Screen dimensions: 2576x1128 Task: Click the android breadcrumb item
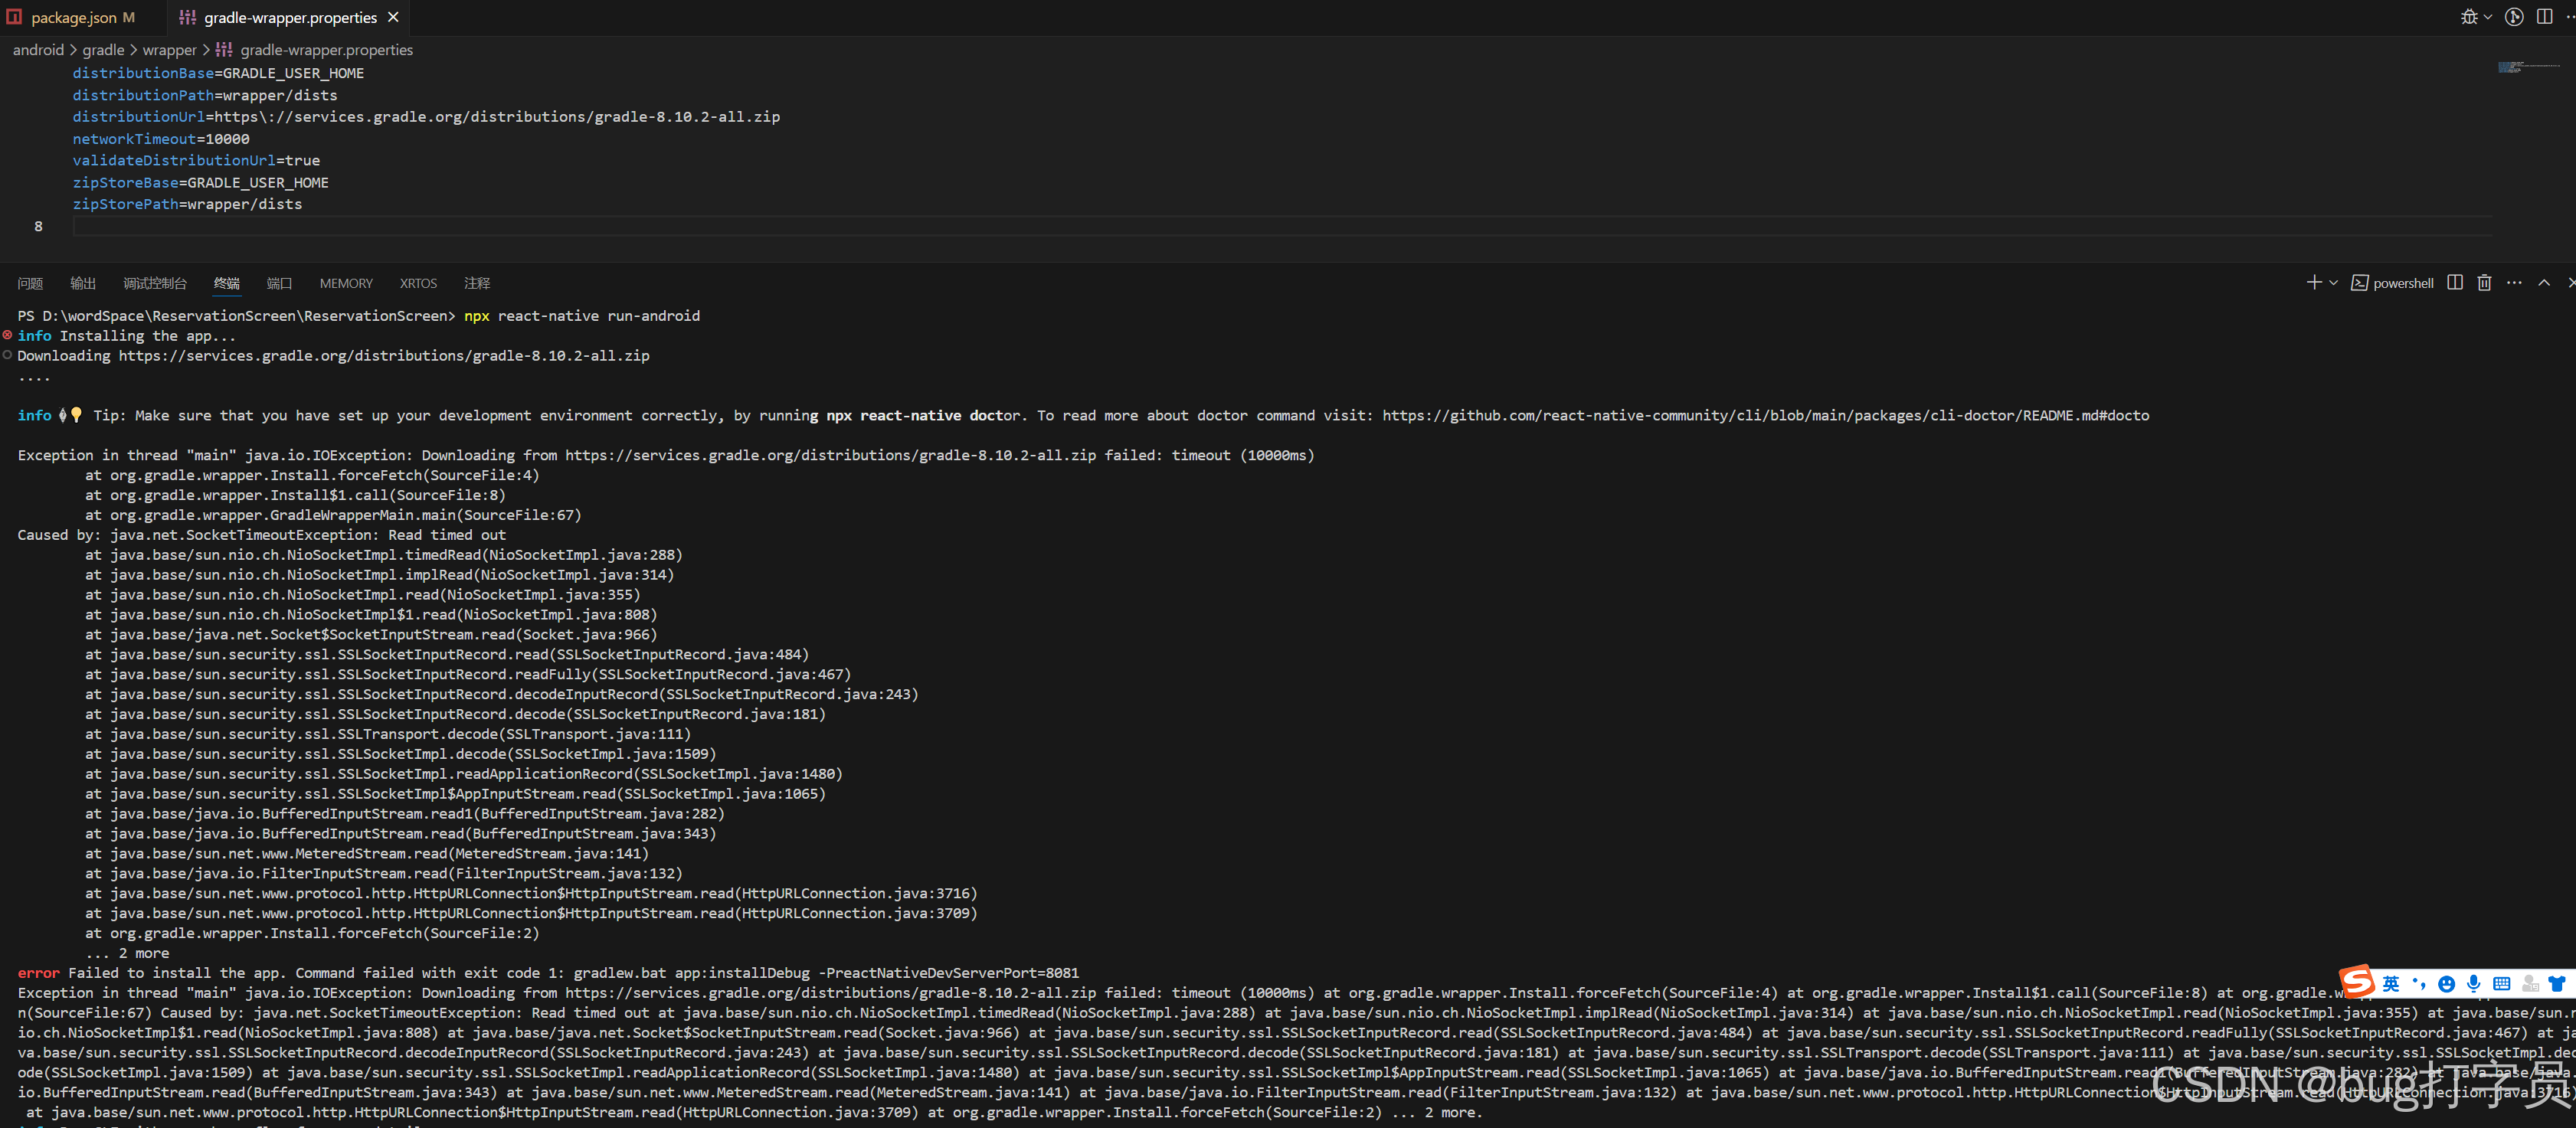(x=38, y=50)
